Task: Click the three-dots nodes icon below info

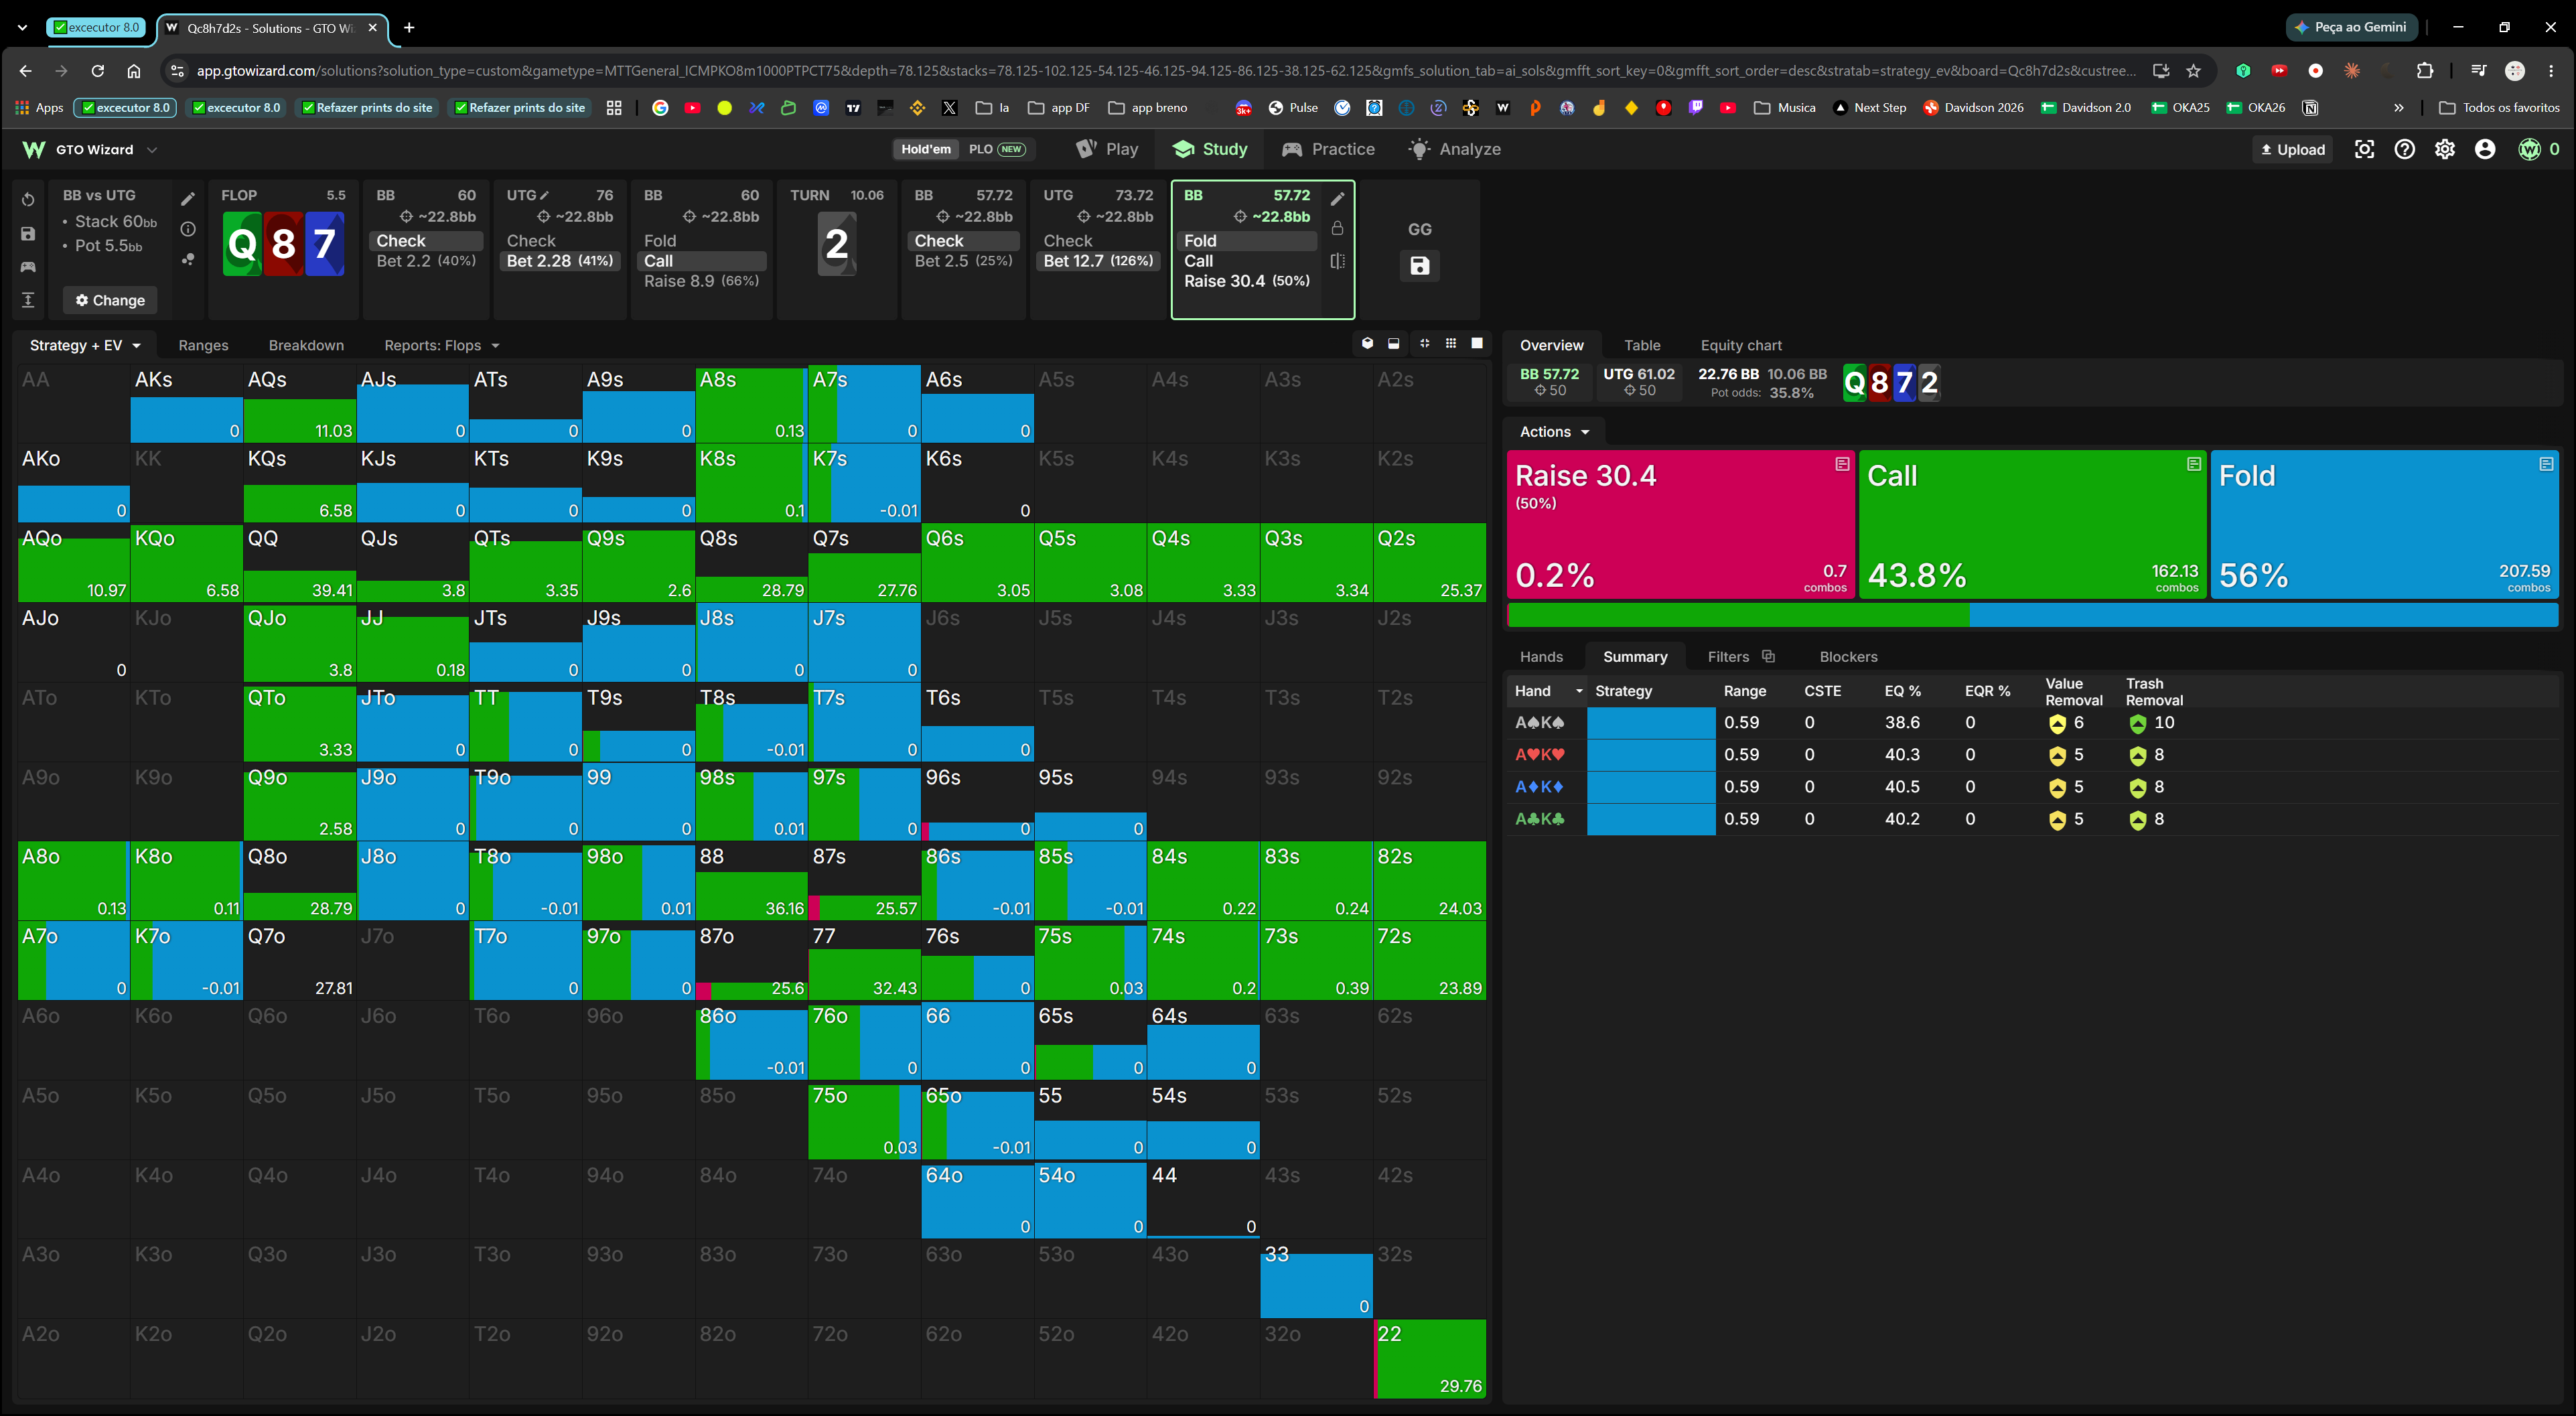Action: point(188,259)
